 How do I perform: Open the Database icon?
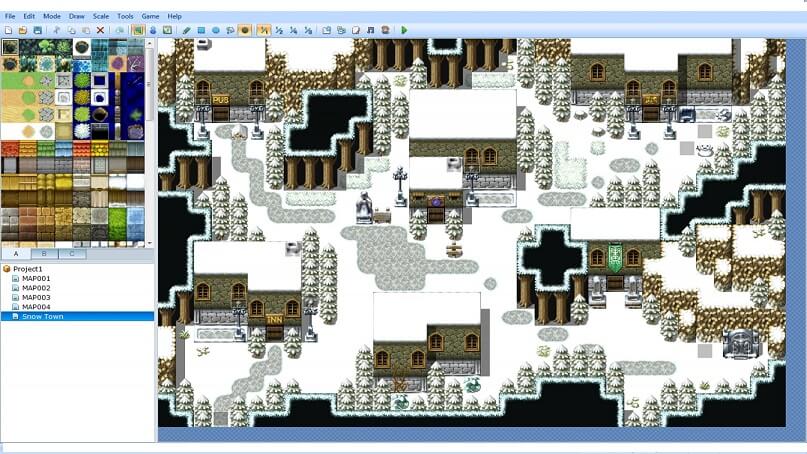[326, 30]
